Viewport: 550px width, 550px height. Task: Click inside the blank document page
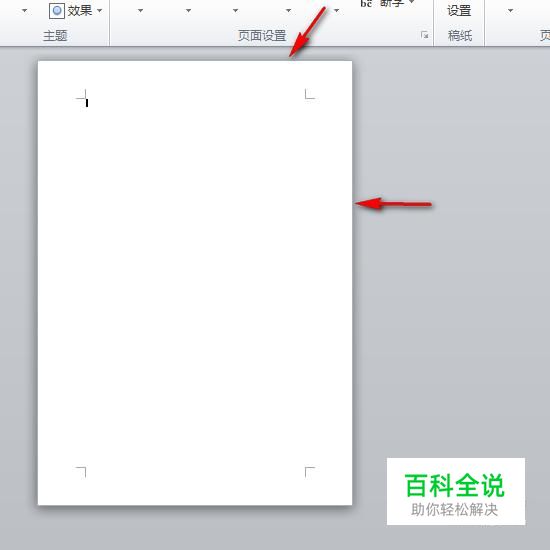[x=195, y=283]
